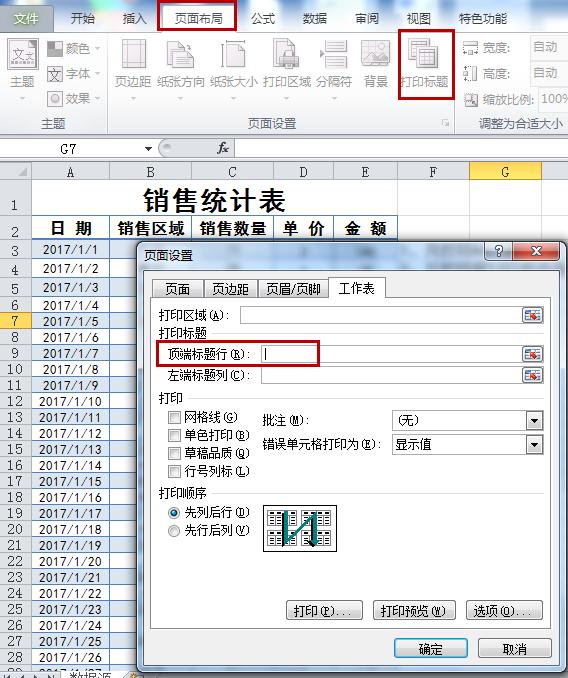
Task: Confirm with the 确定 button
Action: click(x=431, y=649)
